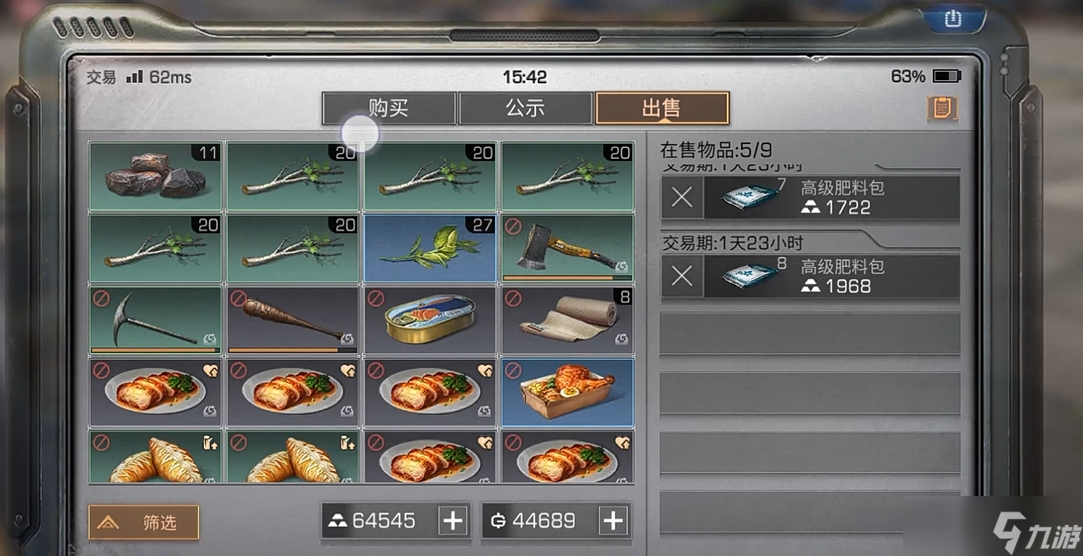Choose the pickaxe item
This screenshot has height=556, width=1083.
click(155, 320)
